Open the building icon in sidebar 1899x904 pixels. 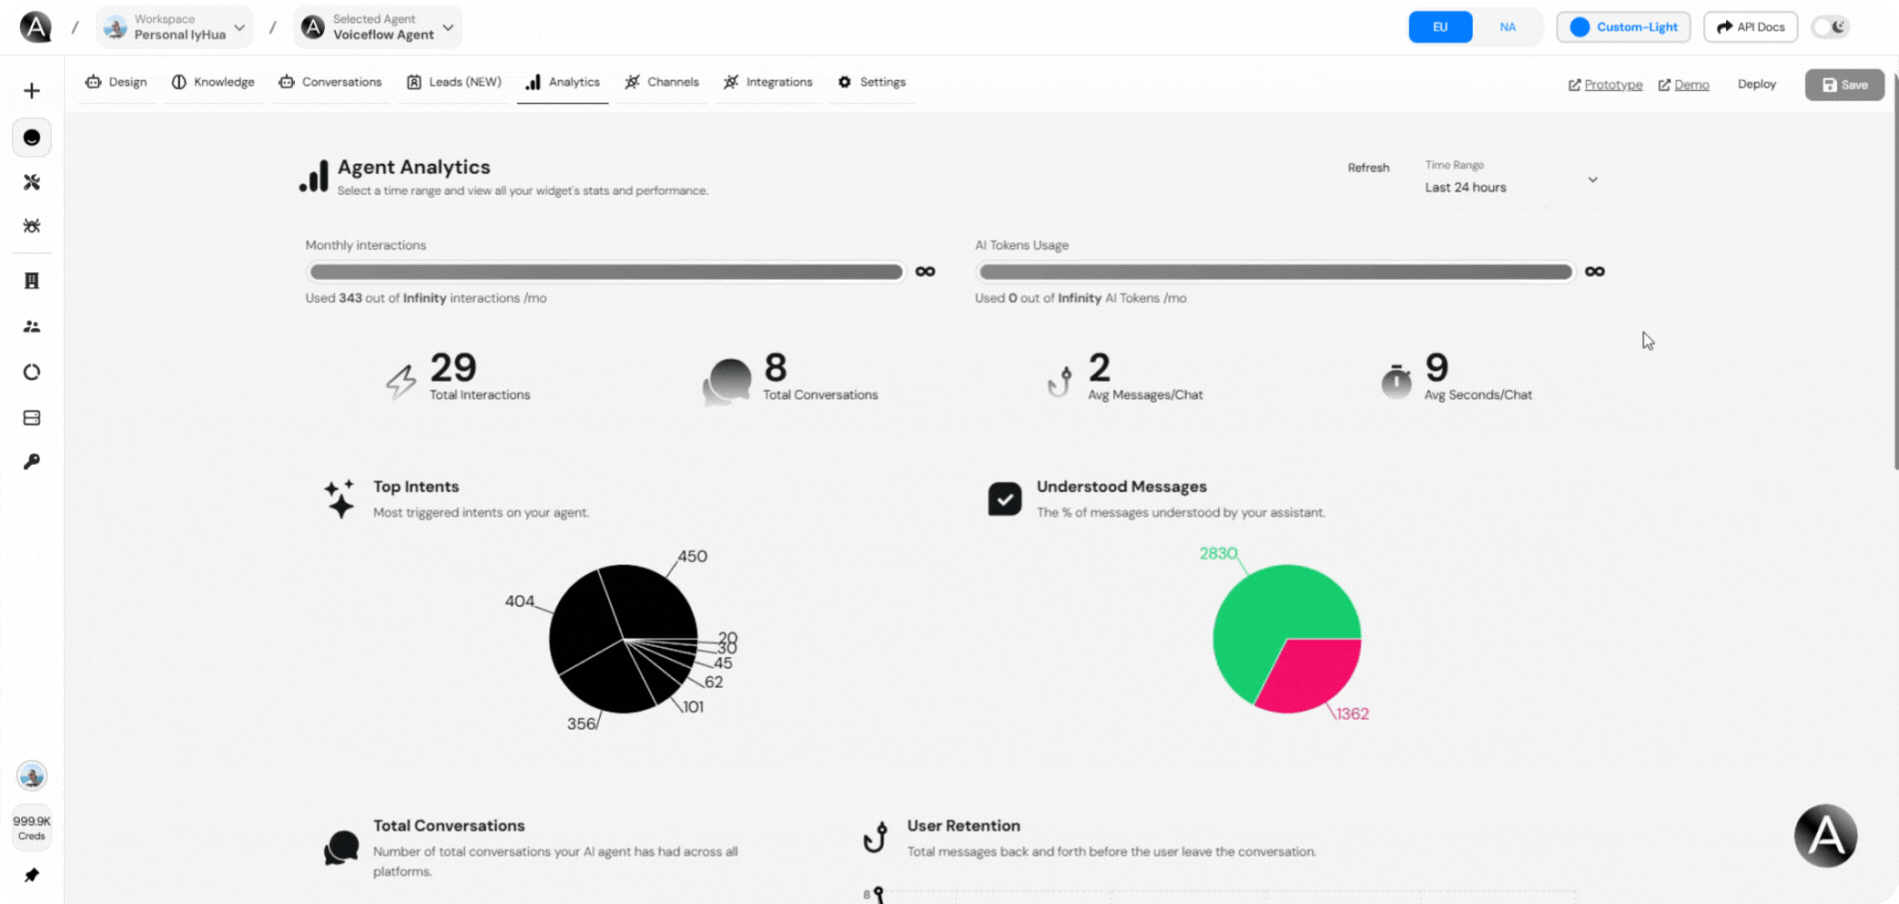[32, 281]
